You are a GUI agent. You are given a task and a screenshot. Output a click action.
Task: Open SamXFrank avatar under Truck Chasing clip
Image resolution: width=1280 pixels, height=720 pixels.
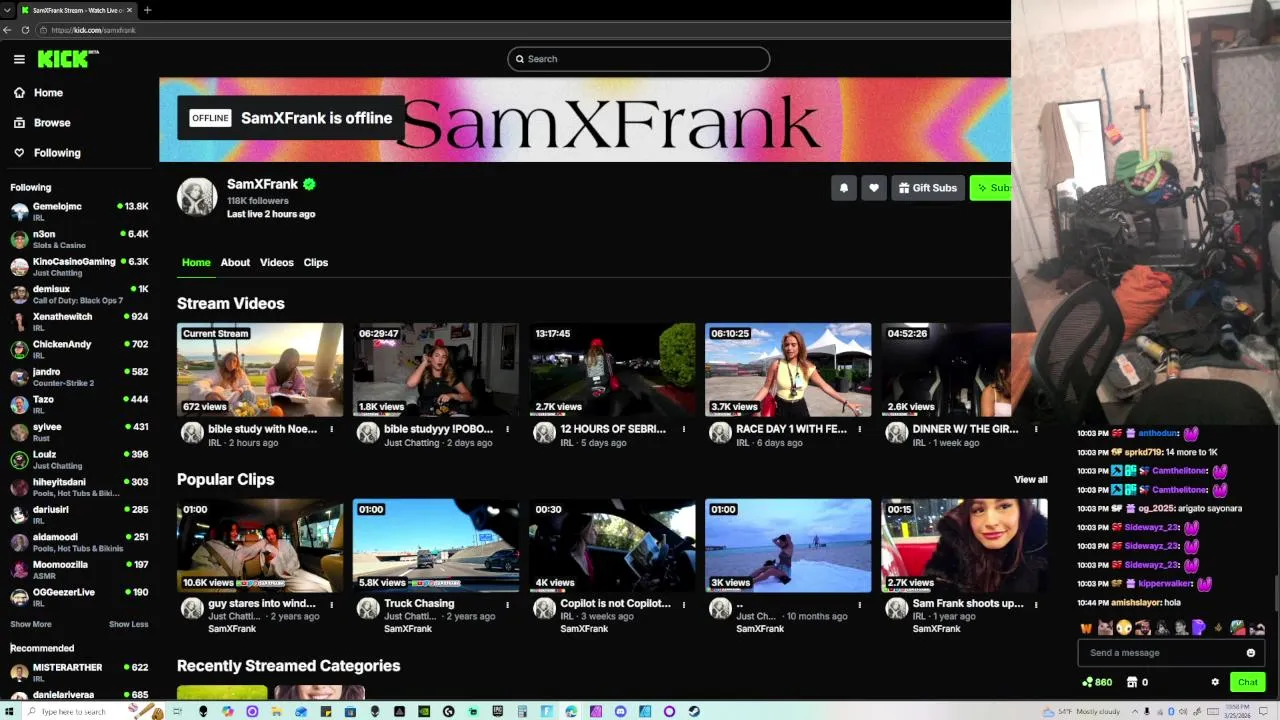(368, 609)
